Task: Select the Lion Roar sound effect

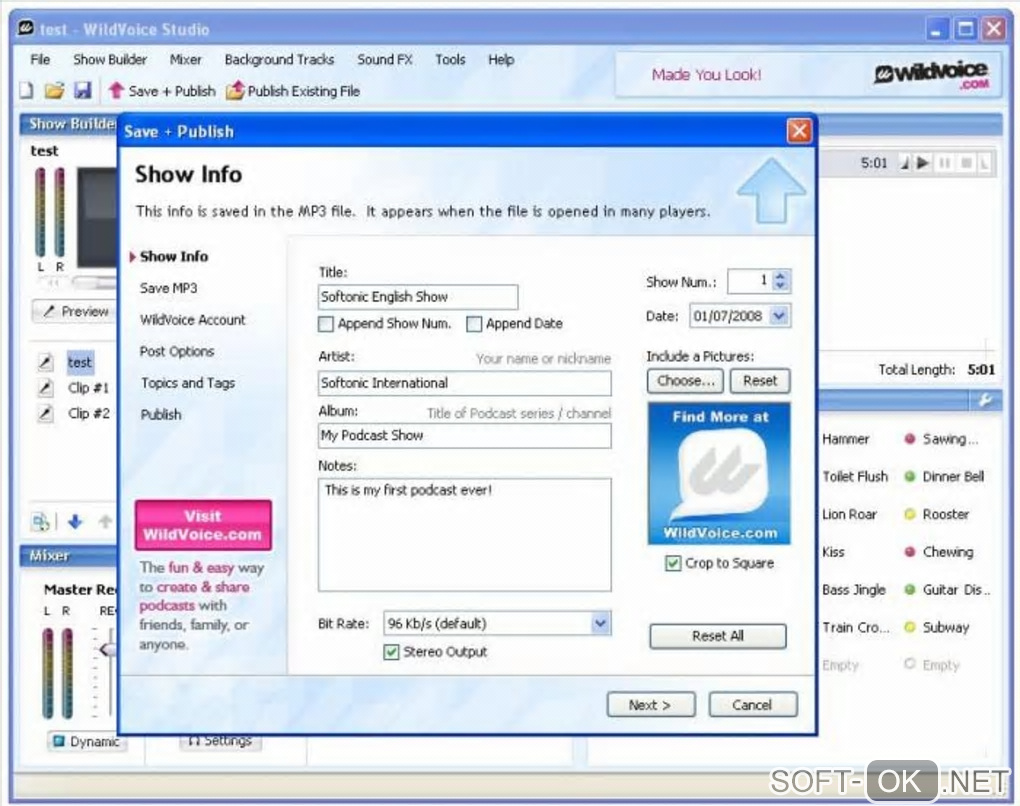Action: coord(849,515)
